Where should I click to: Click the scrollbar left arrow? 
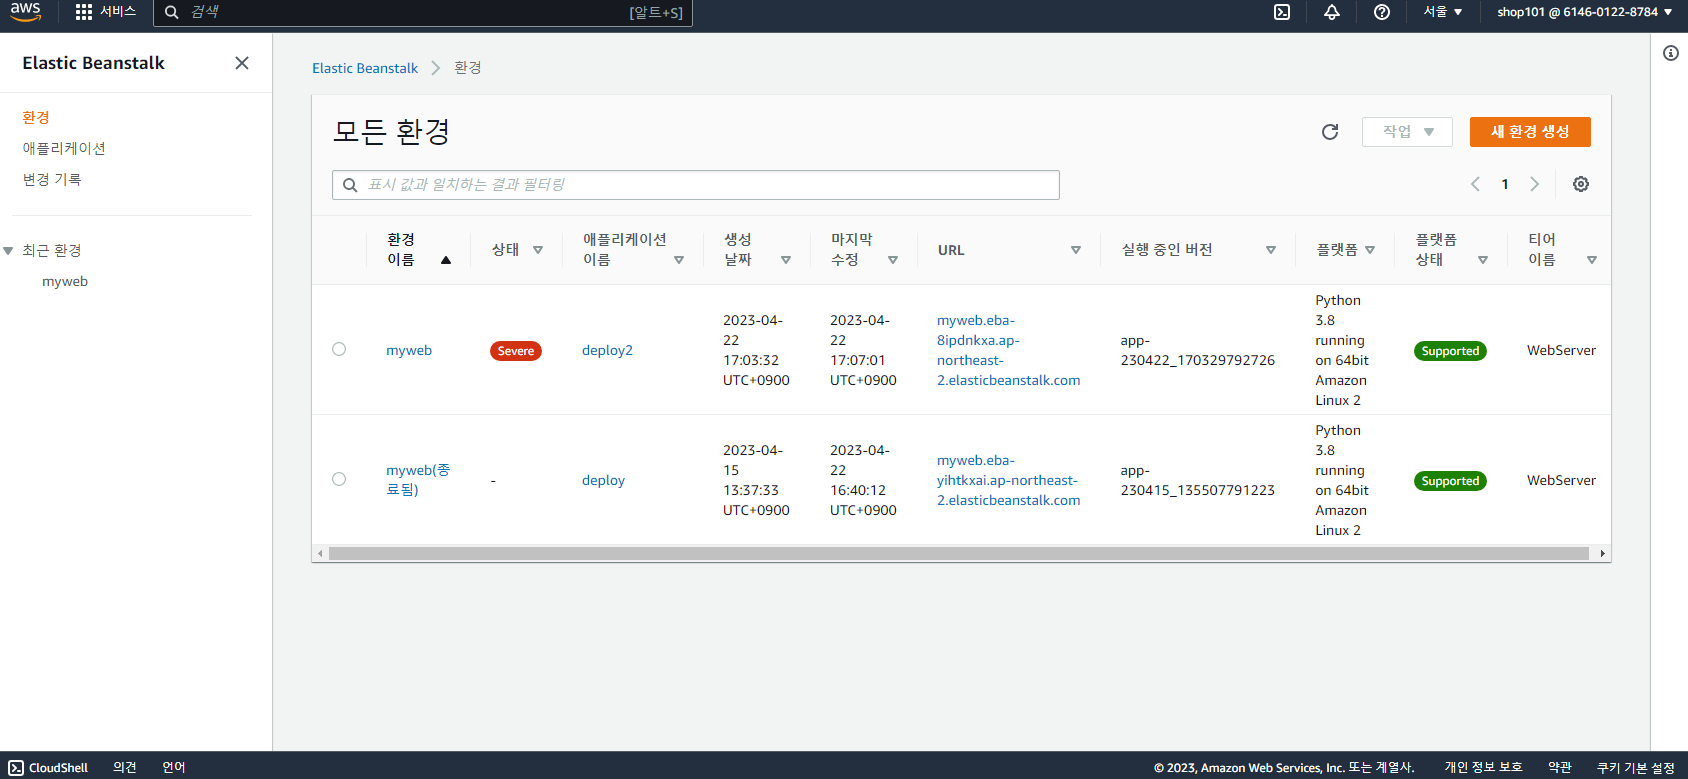click(x=320, y=553)
